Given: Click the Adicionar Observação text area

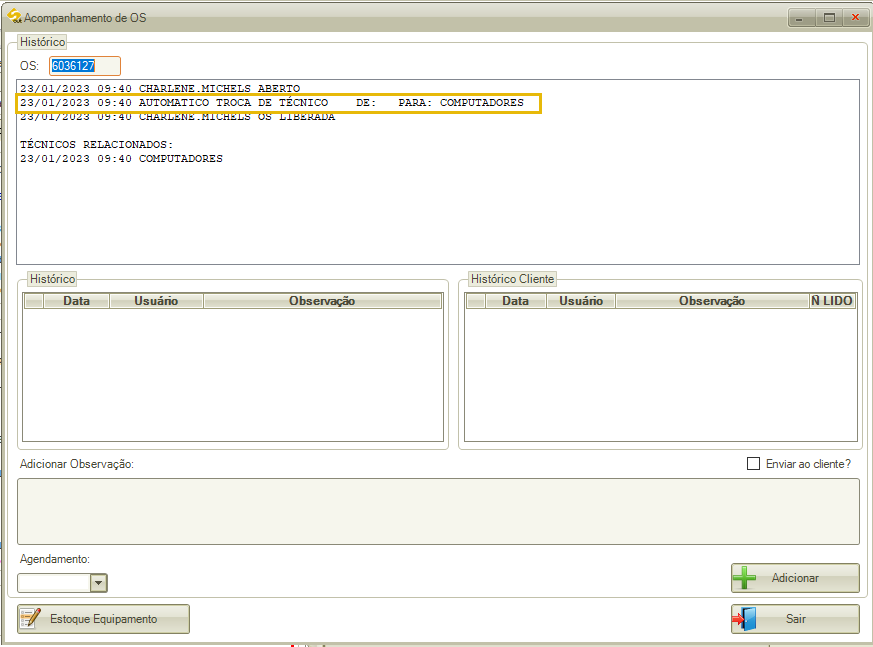Looking at the screenshot, I should (438, 511).
